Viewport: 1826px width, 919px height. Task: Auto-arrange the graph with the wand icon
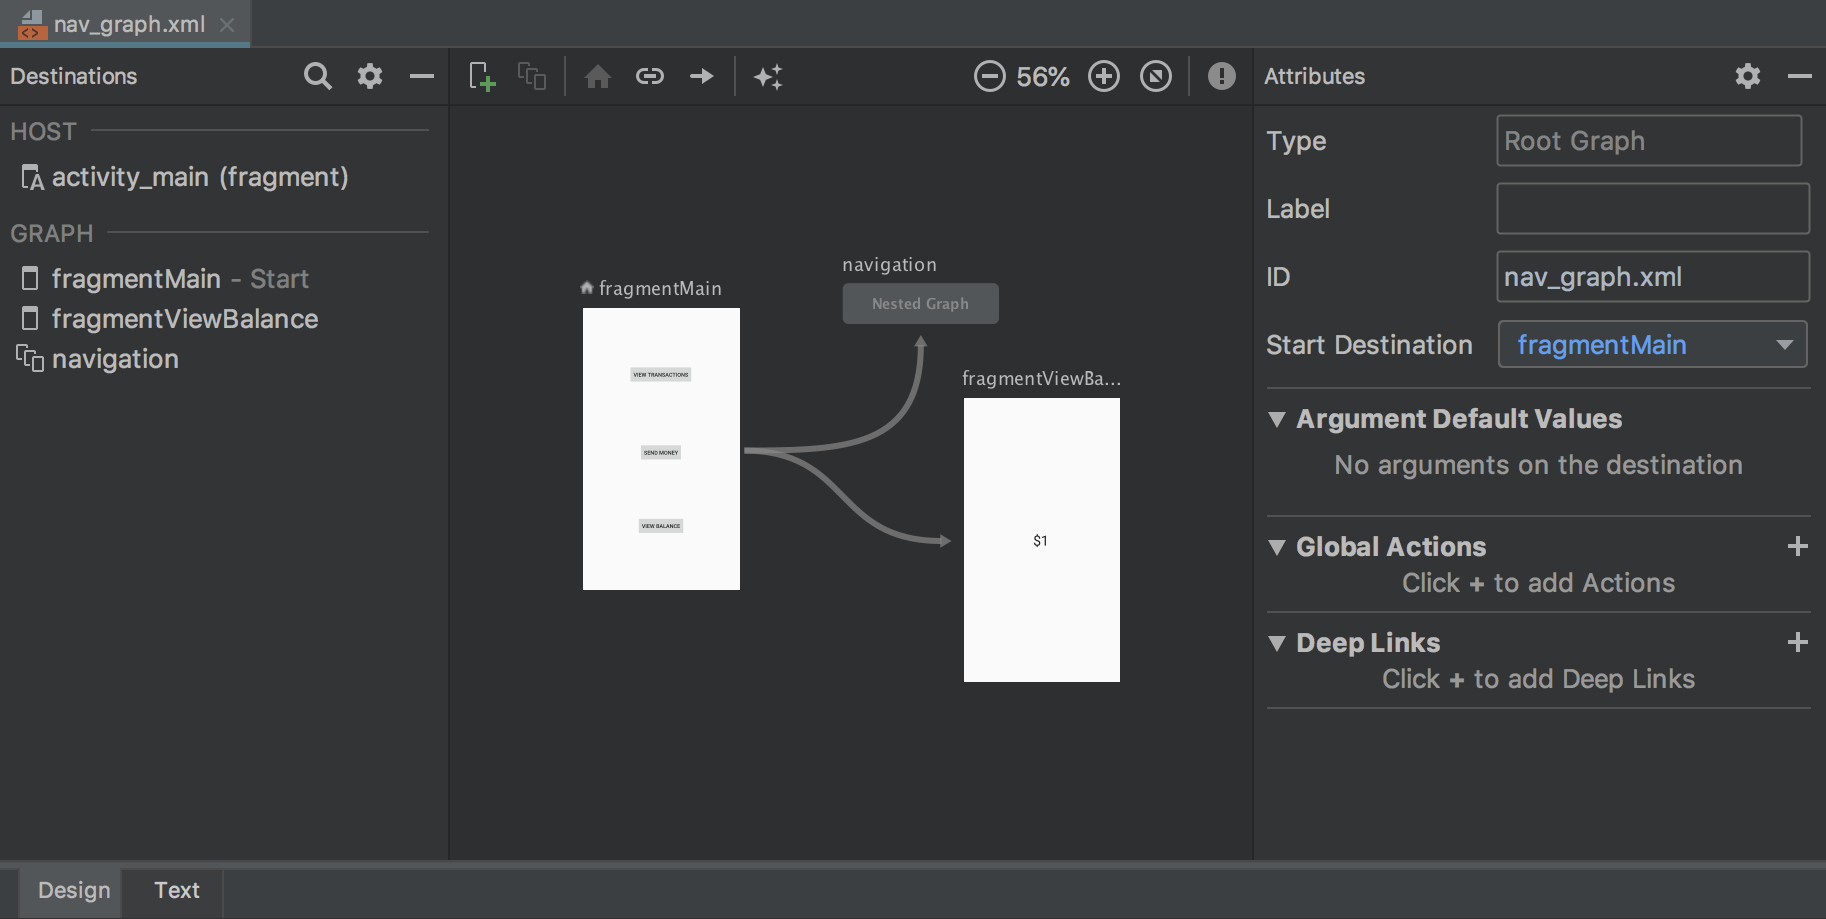coord(768,76)
